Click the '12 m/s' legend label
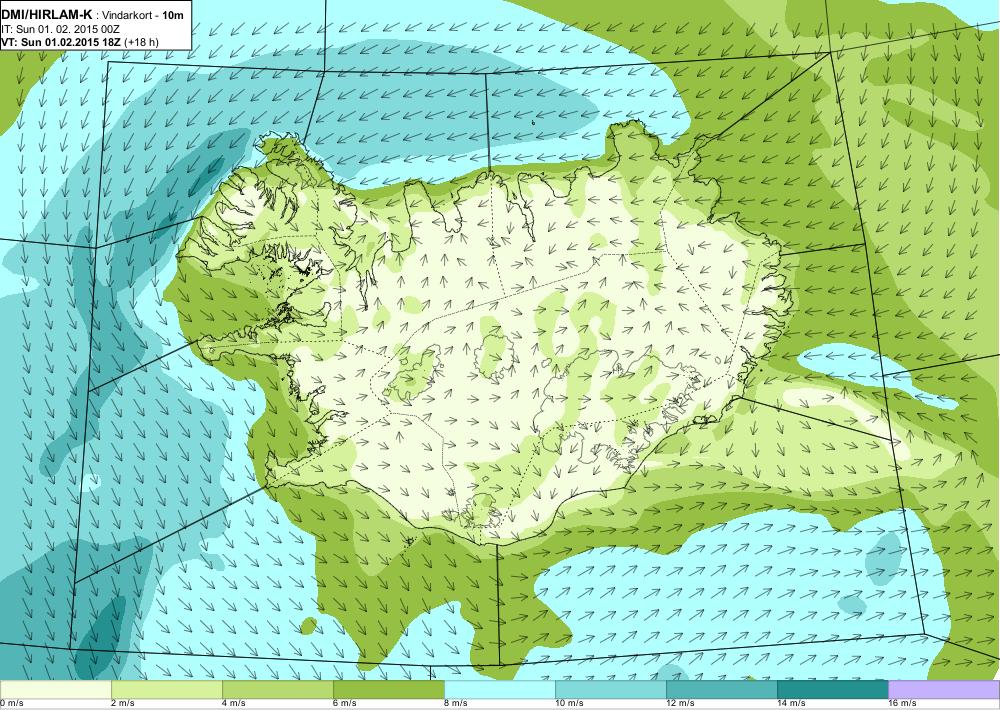Viewport: 1000px width, 710px height. click(680, 704)
